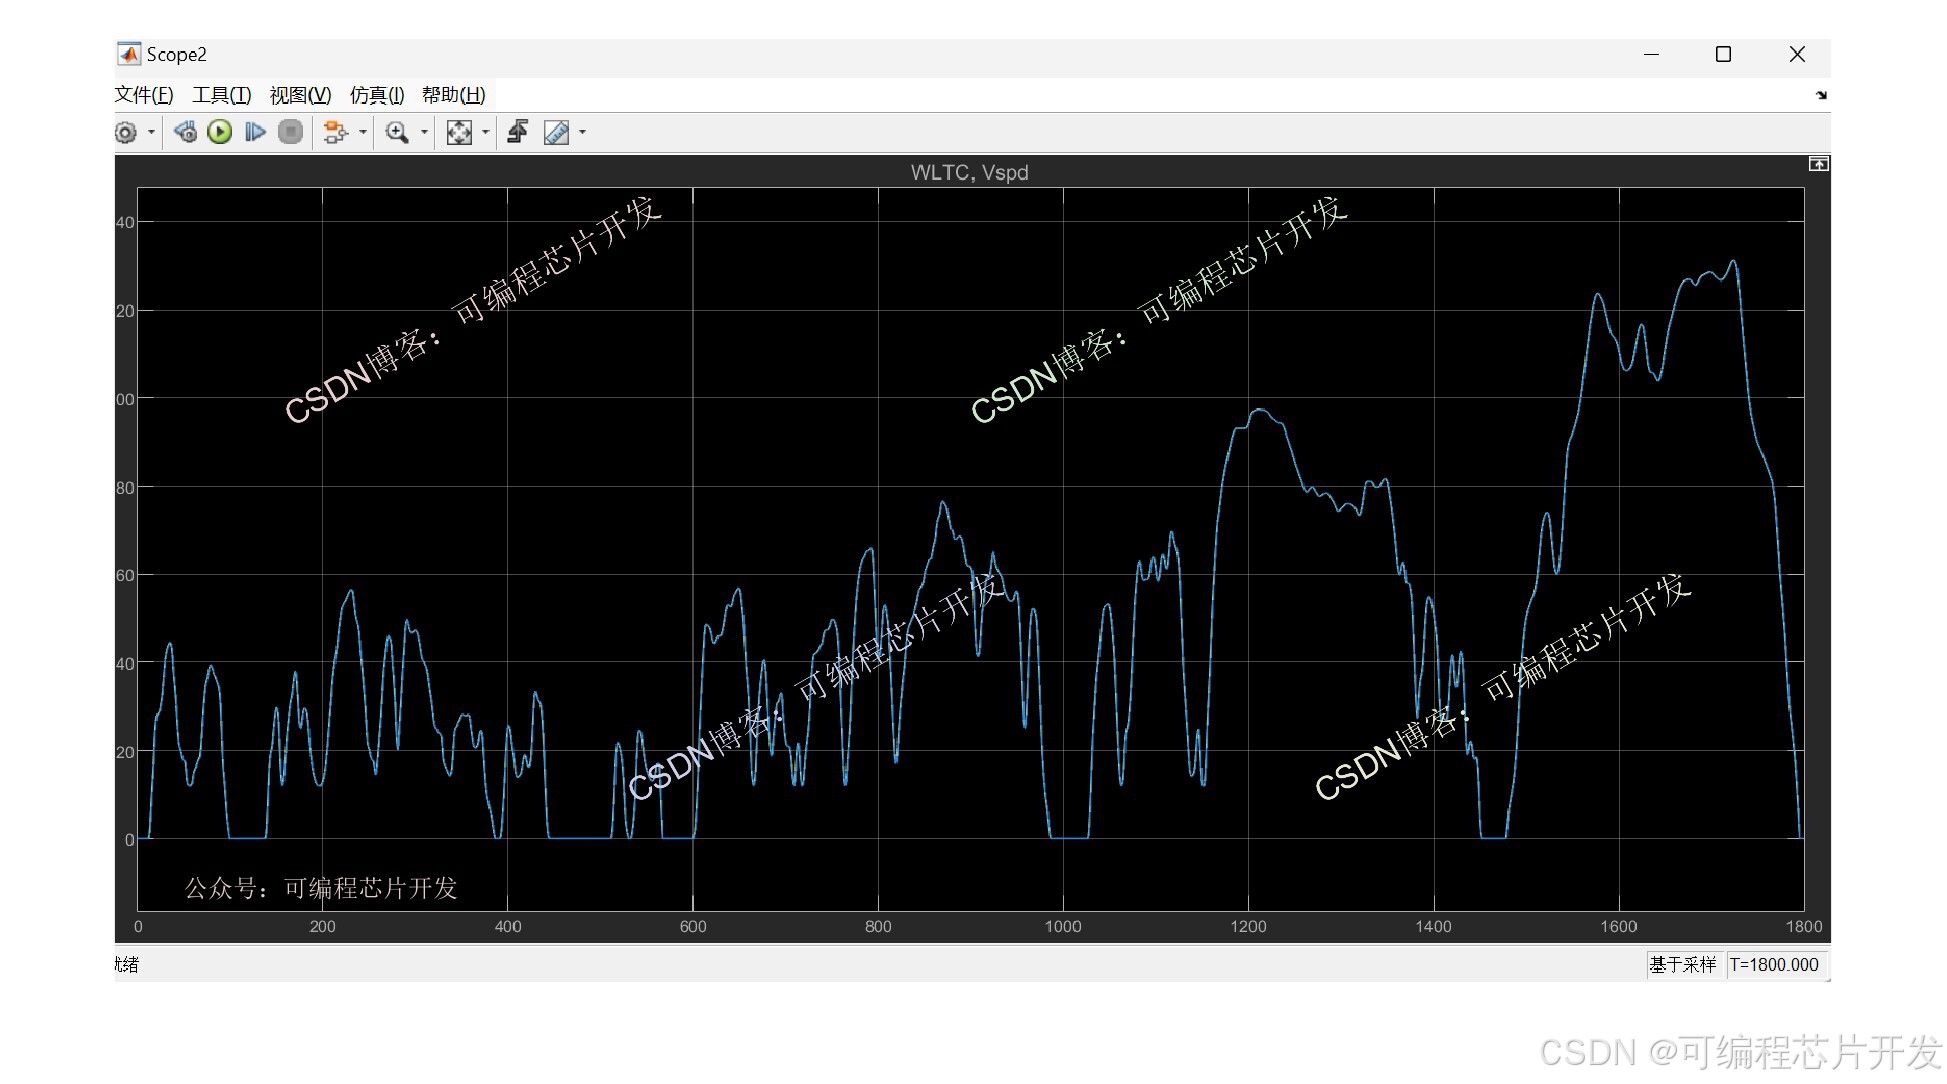This screenshot has height=1084, width=1947.
Task: Click the step back simulation button
Action: click(x=185, y=132)
